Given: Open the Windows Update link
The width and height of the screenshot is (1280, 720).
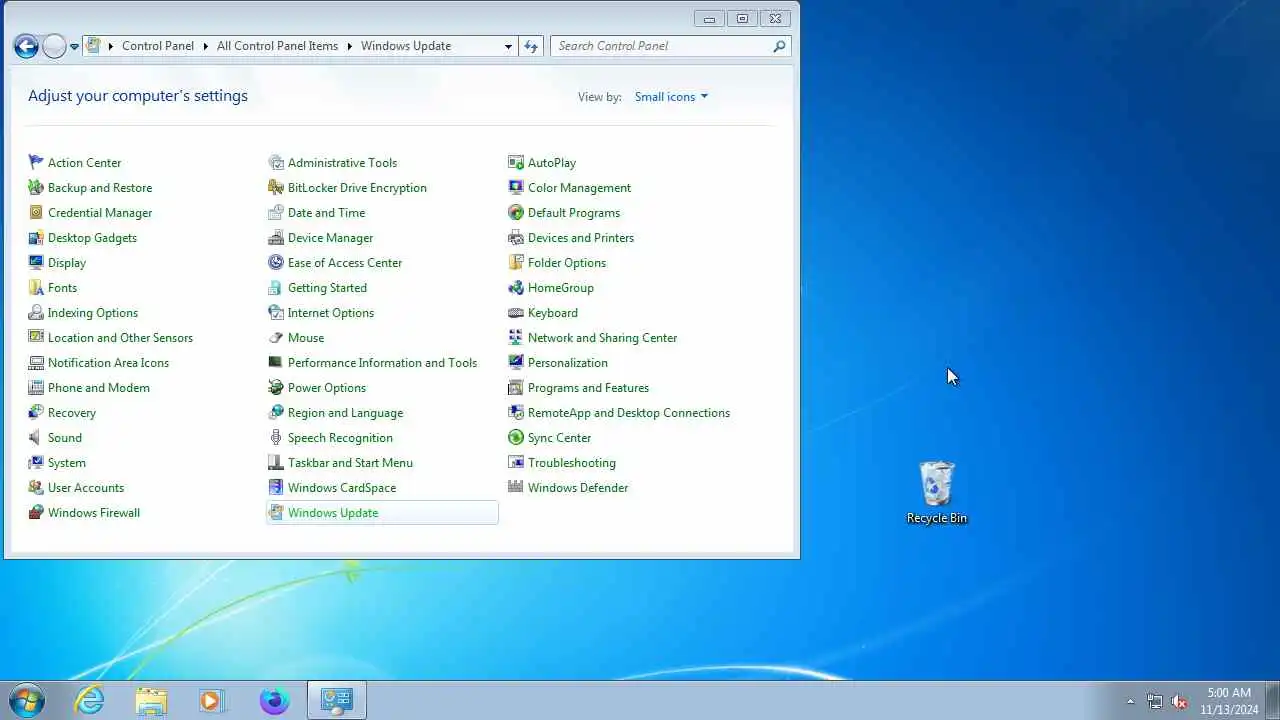Looking at the screenshot, I should (x=333, y=512).
